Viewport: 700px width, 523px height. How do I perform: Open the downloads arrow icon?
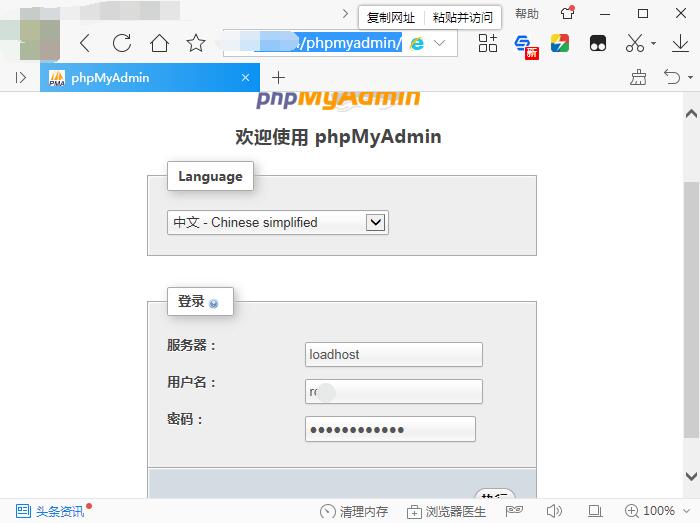pyautogui.click(x=680, y=43)
